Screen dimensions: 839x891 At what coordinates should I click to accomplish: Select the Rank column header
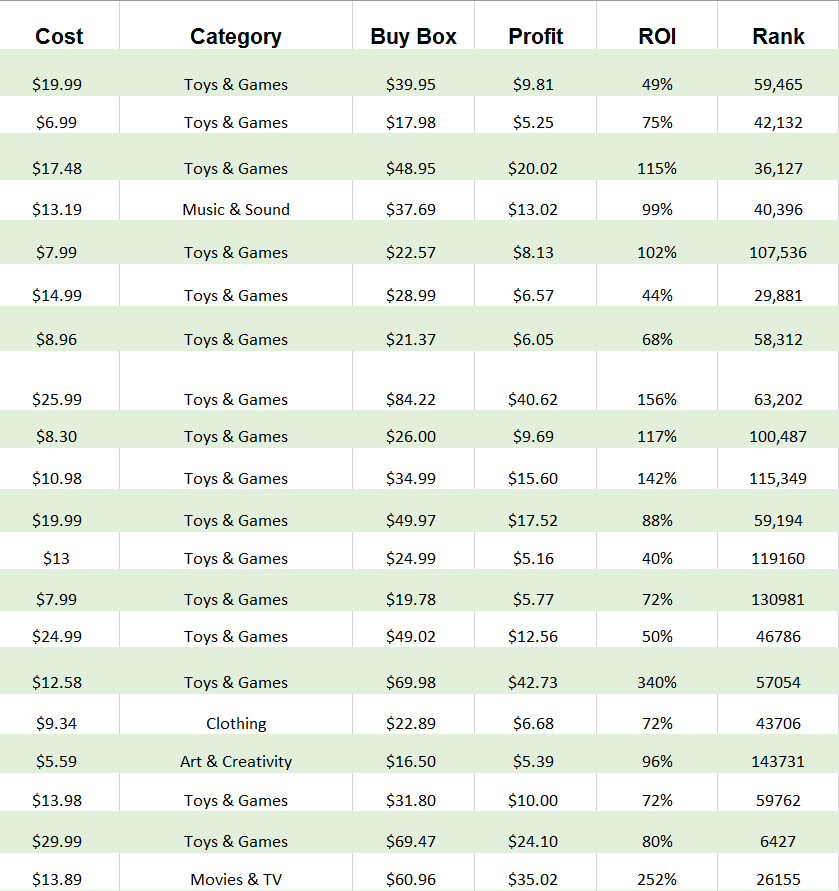pos(778,37)
